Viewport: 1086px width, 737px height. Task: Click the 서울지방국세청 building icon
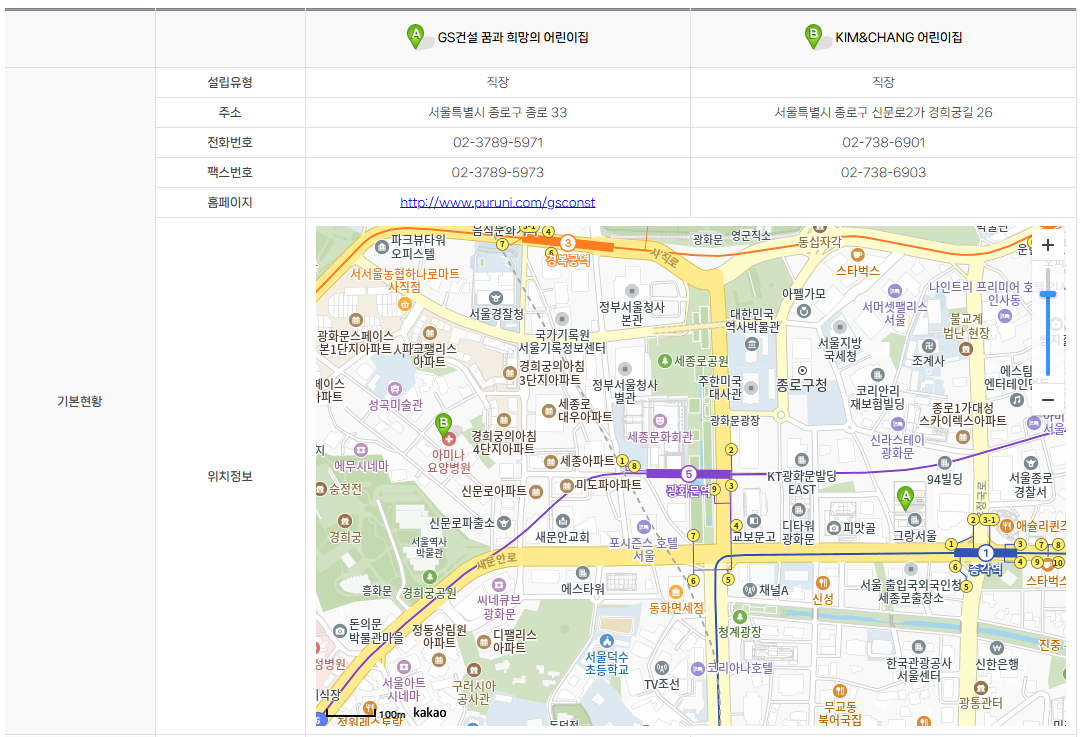pos(839,327)
